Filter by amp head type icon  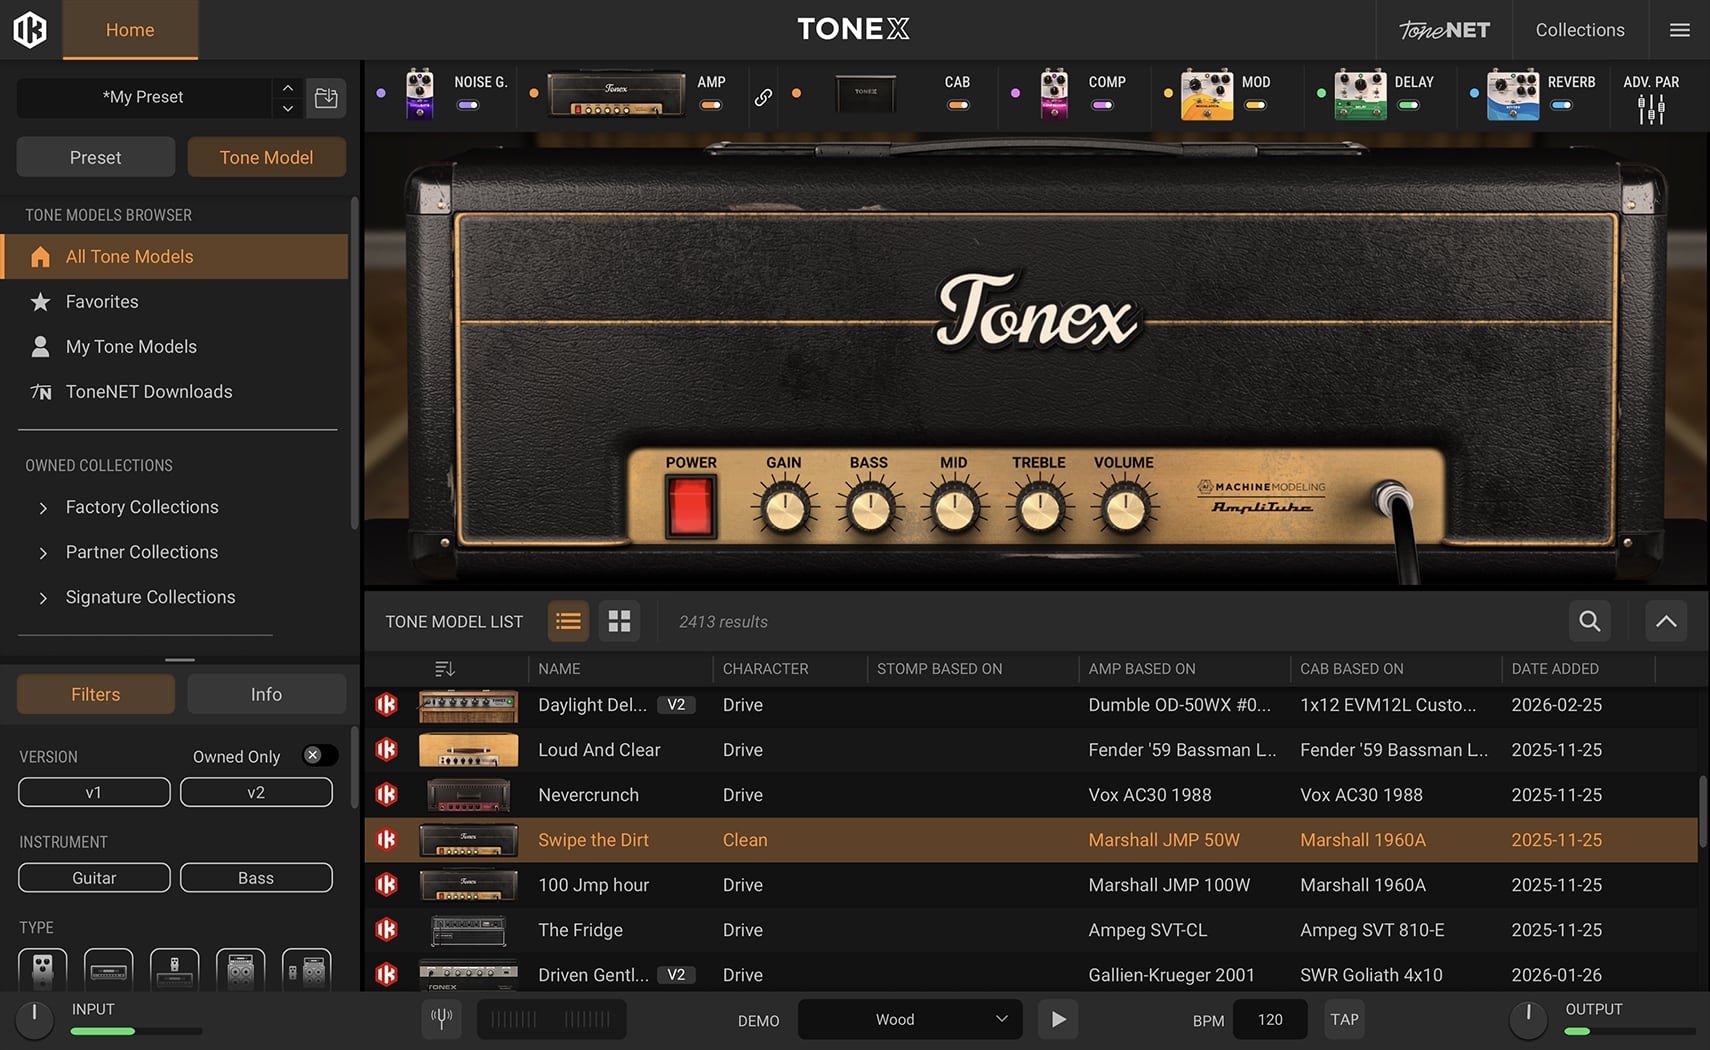coord(108,969)
